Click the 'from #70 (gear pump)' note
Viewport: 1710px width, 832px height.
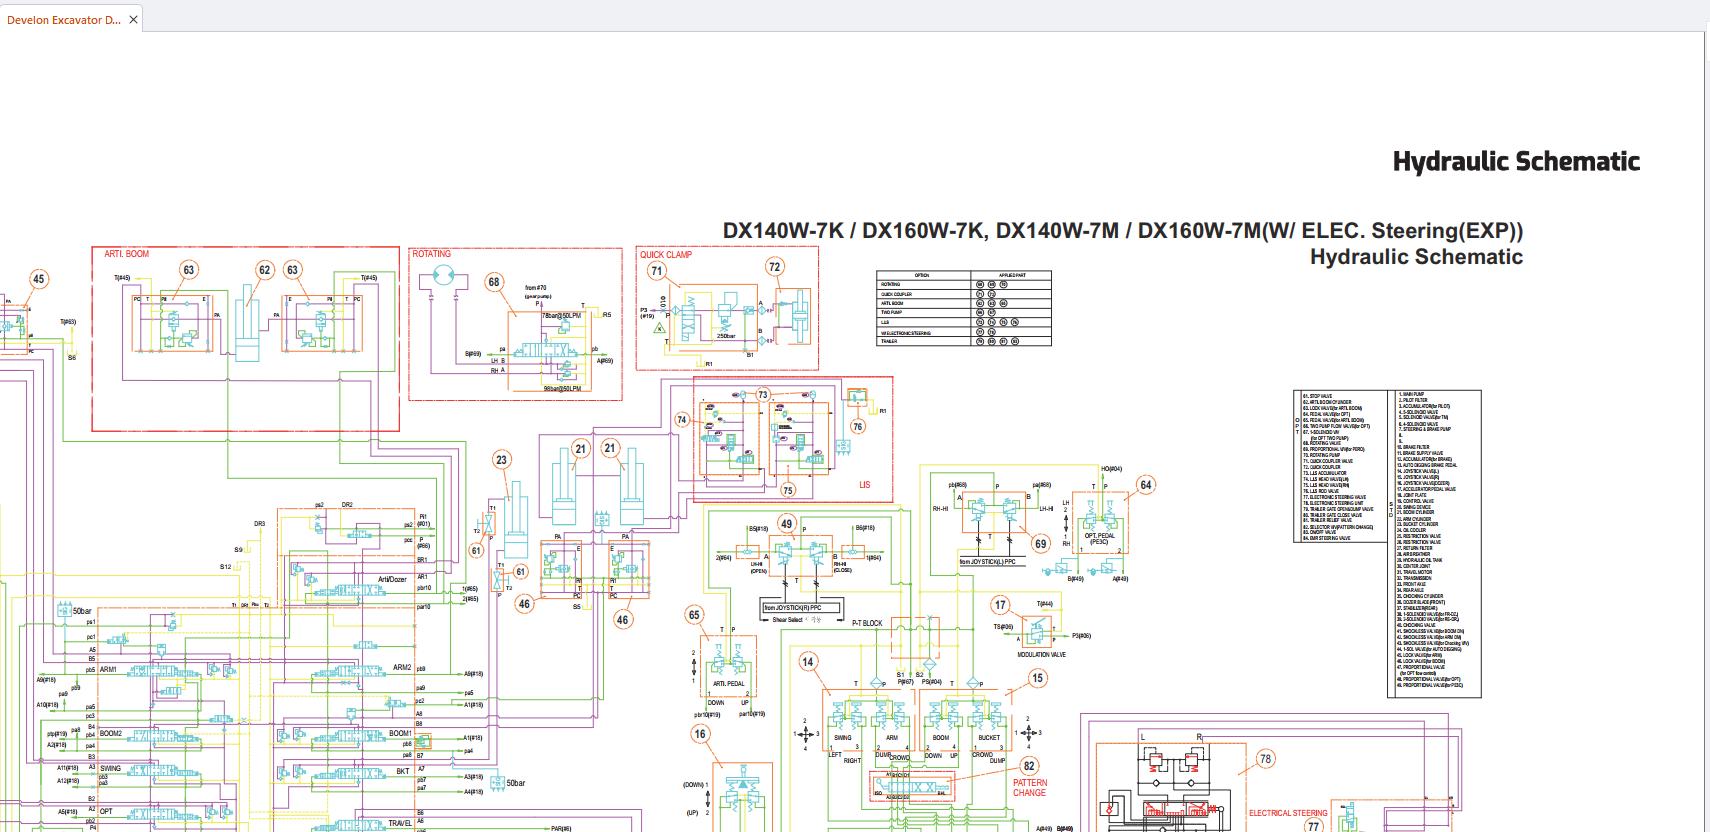tap(536, 292)
